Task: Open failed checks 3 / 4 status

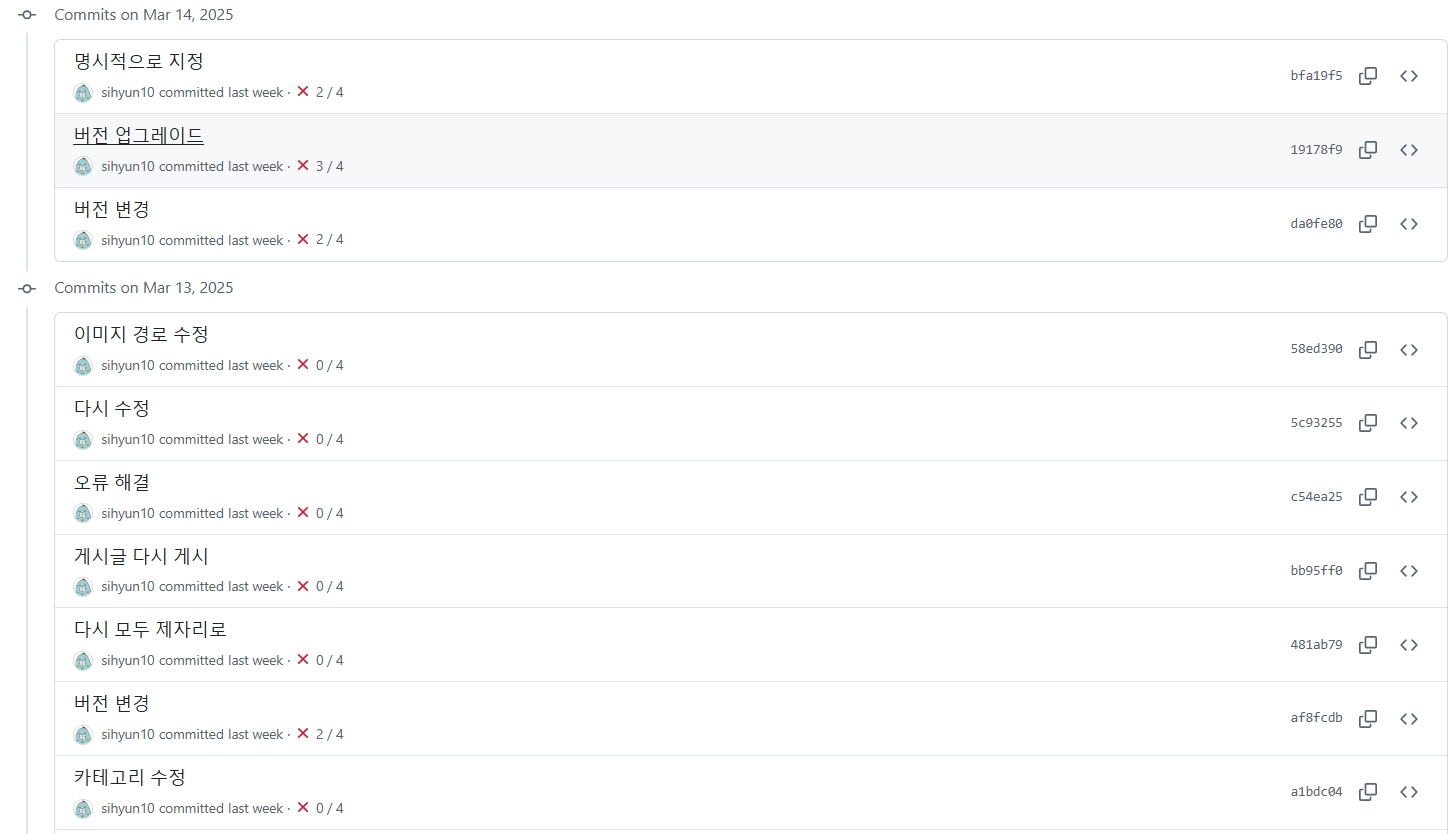Action: (320, 166)
